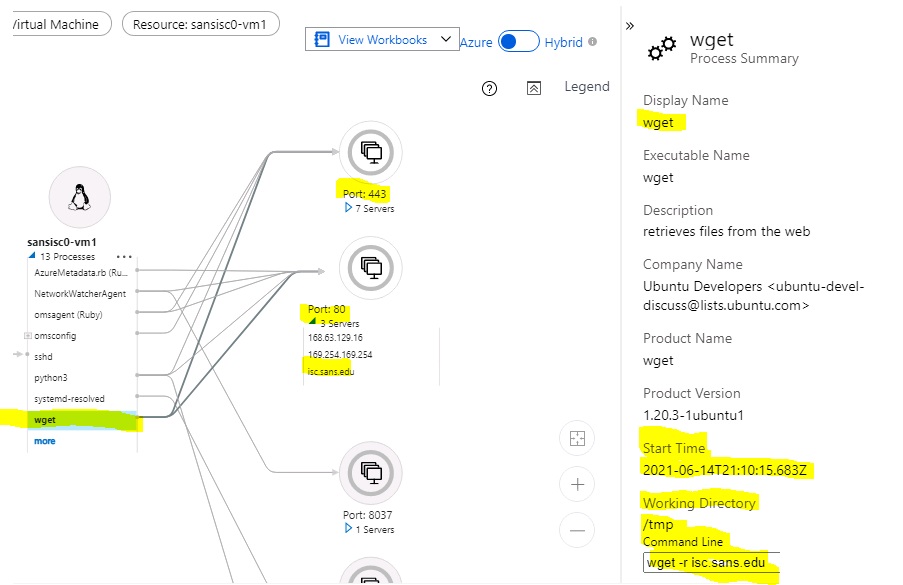The height and width of the screenshot is (585, 903).
Task: Toggle the Azure/Hybrid switch
Action: click(519, 41)
